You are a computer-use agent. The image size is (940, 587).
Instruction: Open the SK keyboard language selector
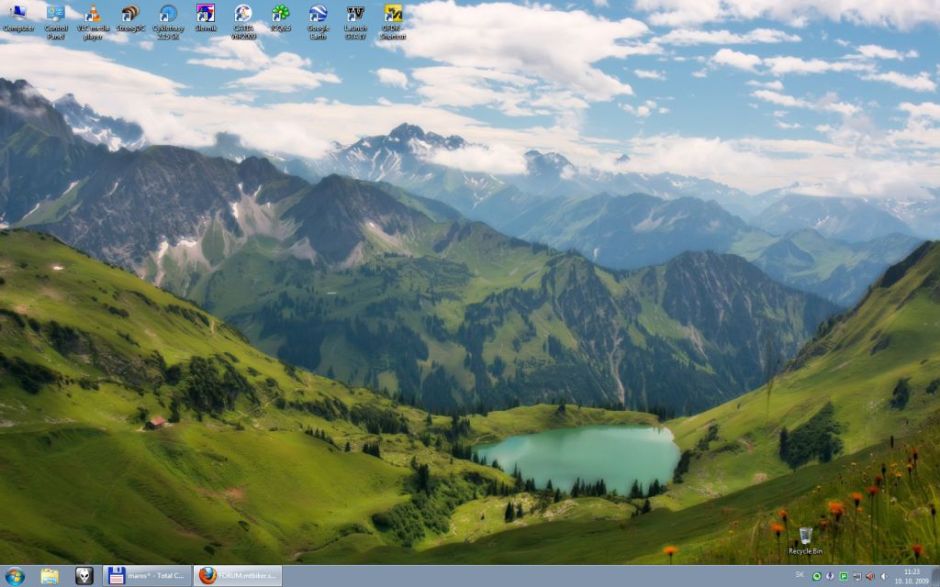[799, 575]
